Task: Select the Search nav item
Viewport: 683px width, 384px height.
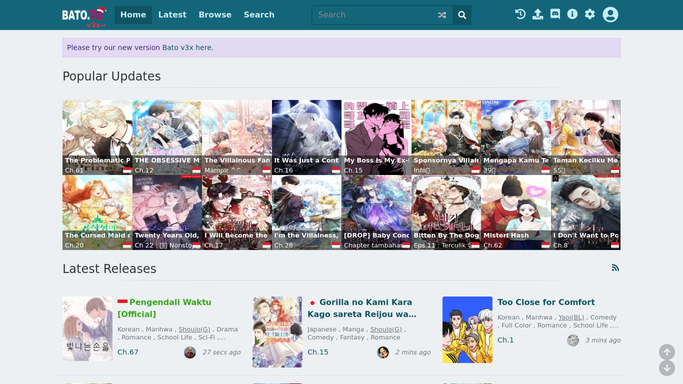Action: tap(259, 15)
